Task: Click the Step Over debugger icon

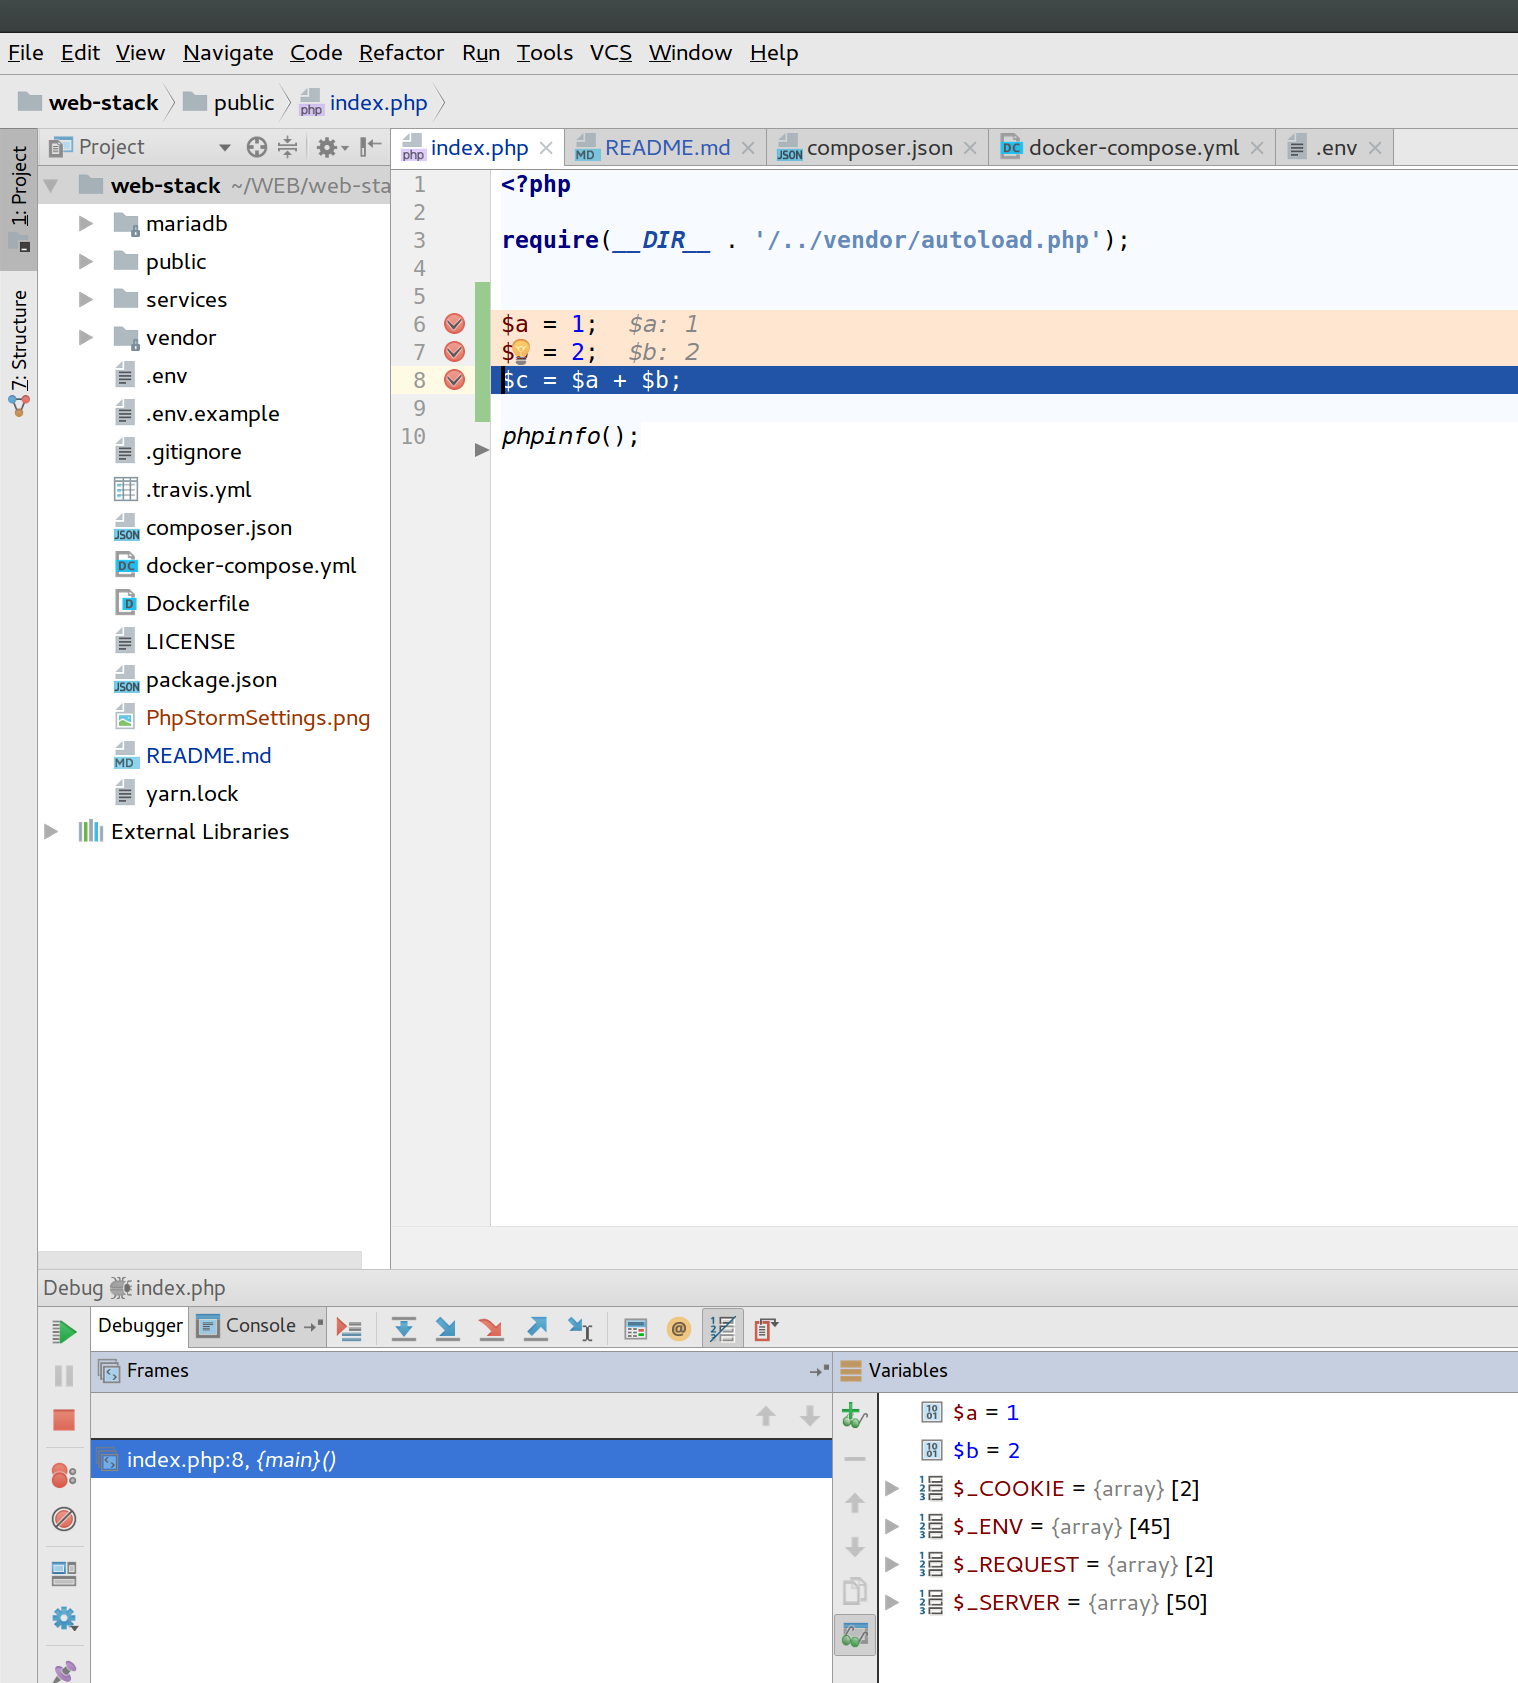Action: pyautogui.click(x=404, y=1328)
